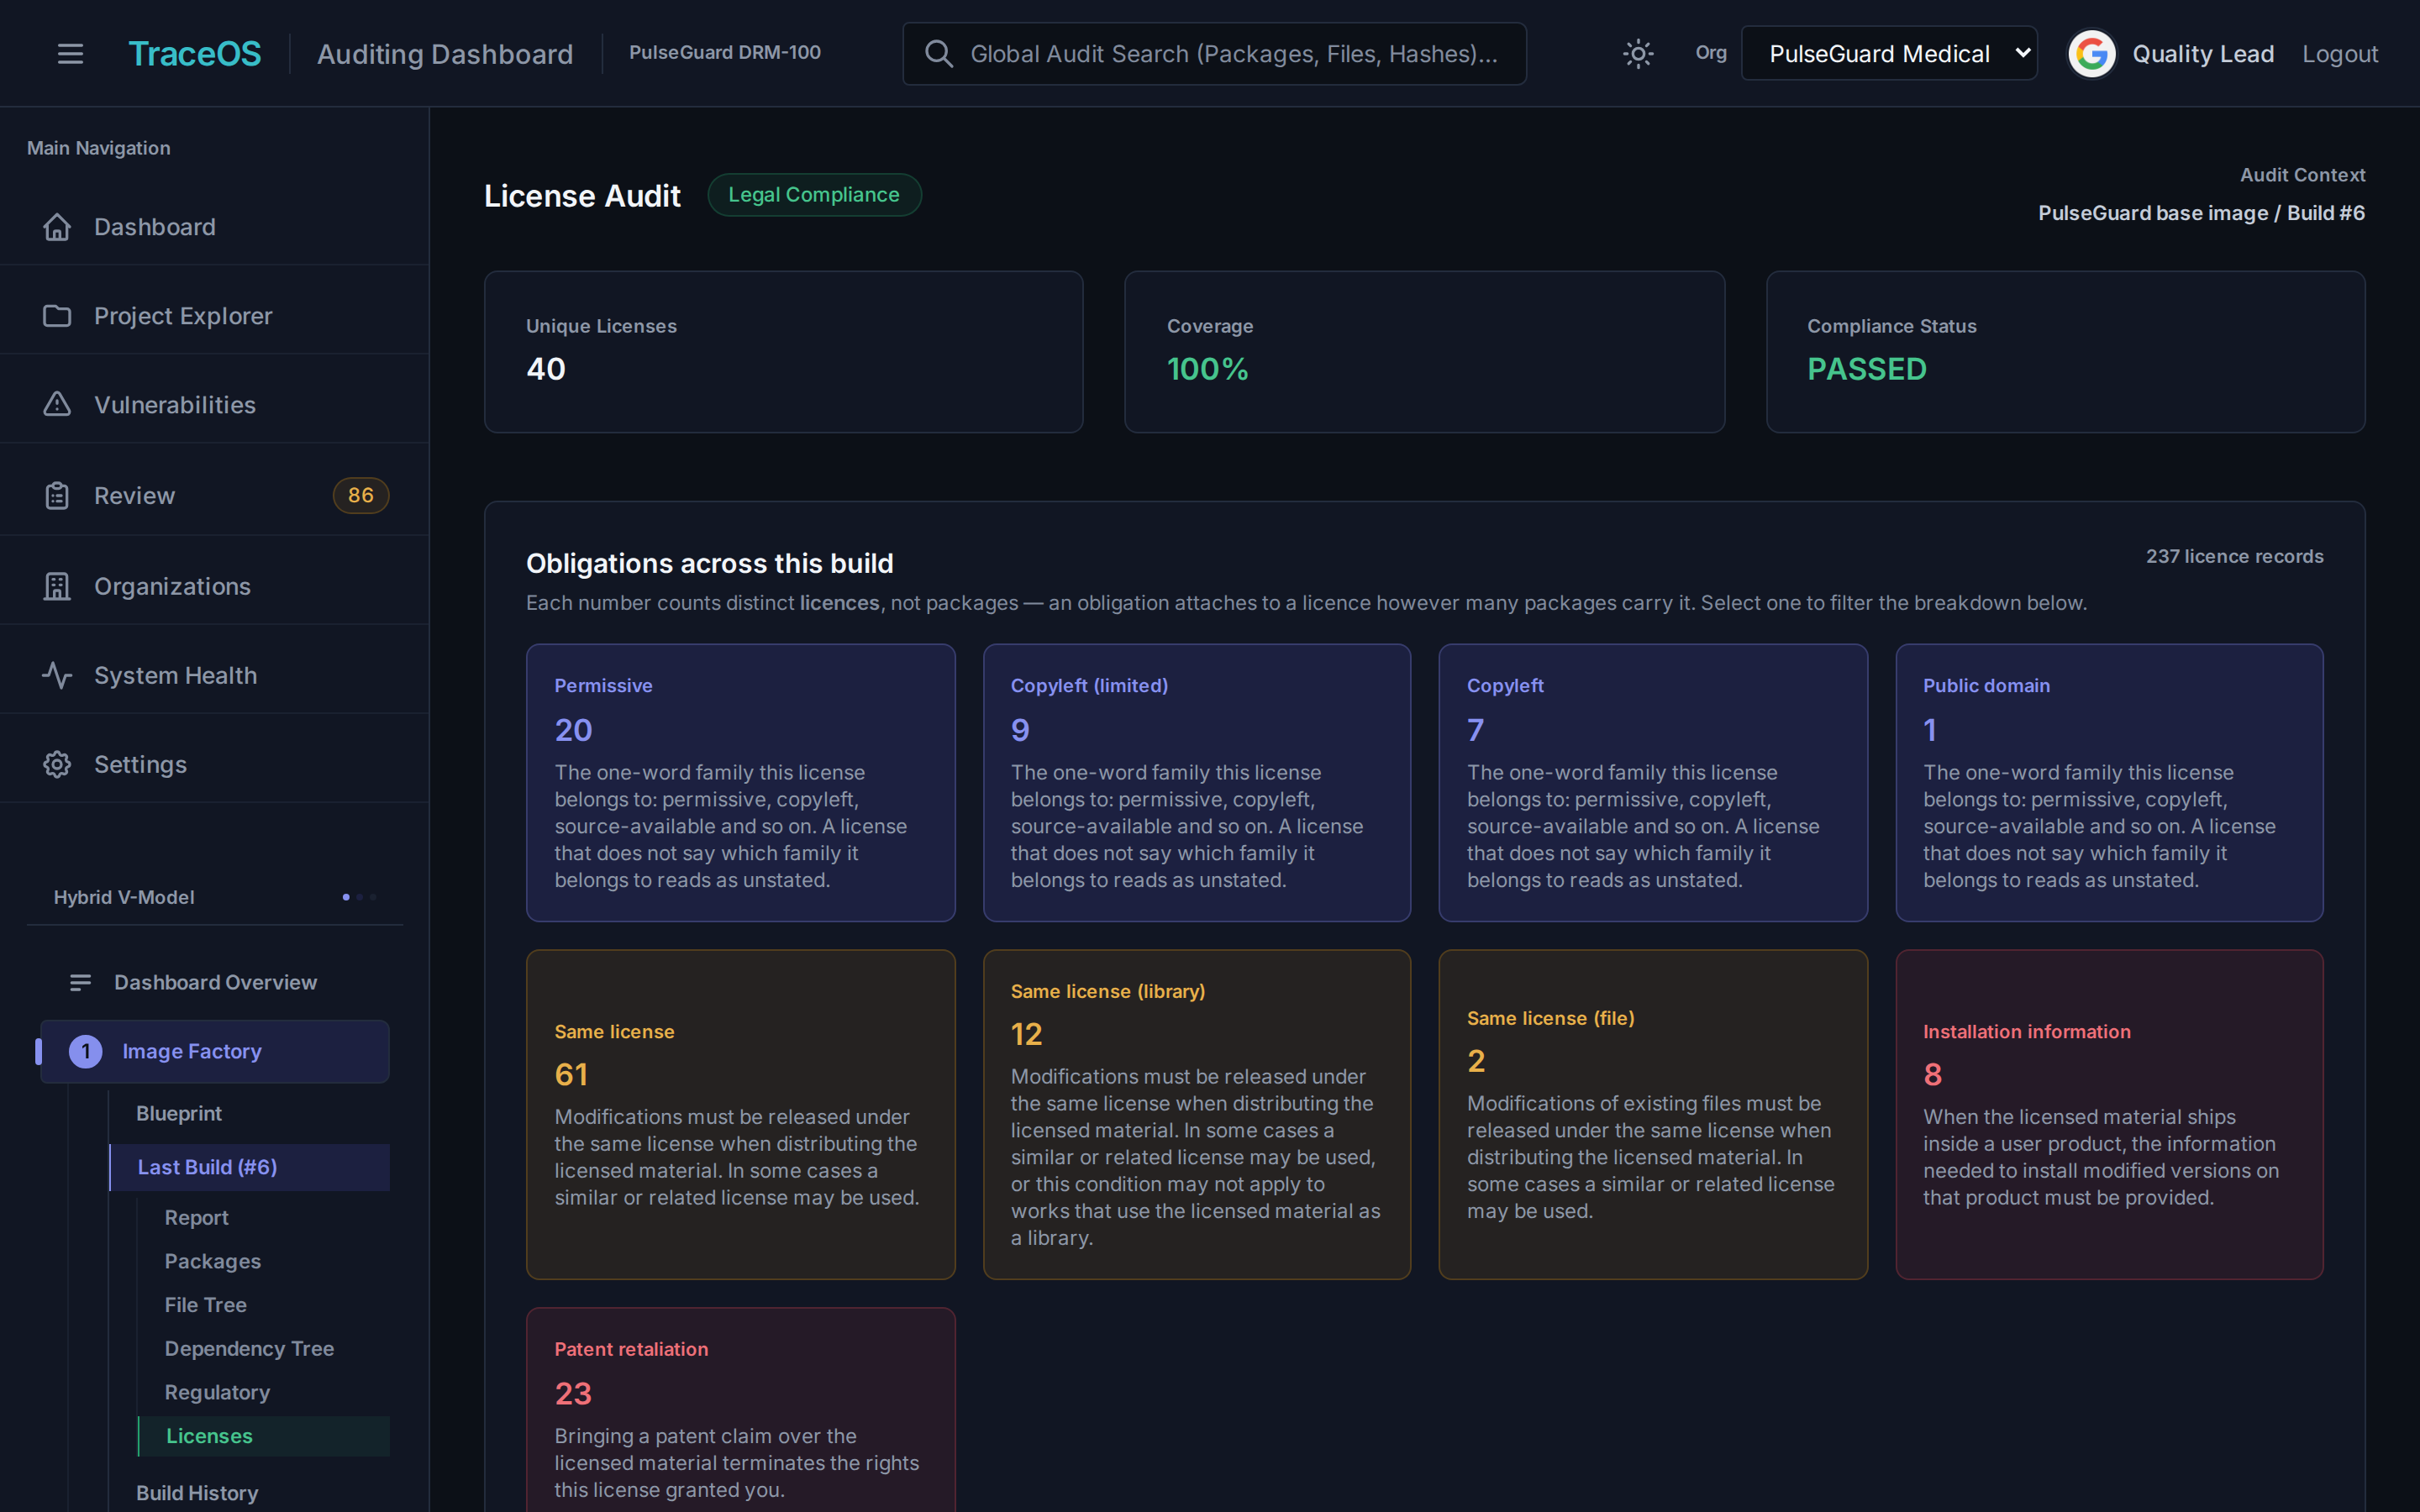2420x1512 pixels.
Task: Click the System Health pulse icon
Action: [x=57, y=675]
